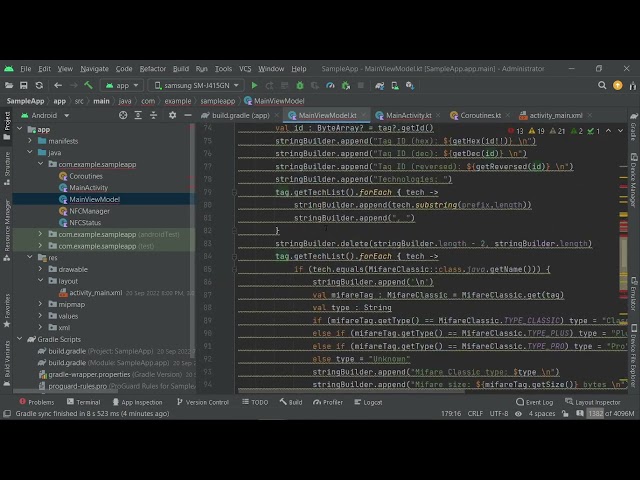Hide the Project panel with minus icon

tap(188, 116)
